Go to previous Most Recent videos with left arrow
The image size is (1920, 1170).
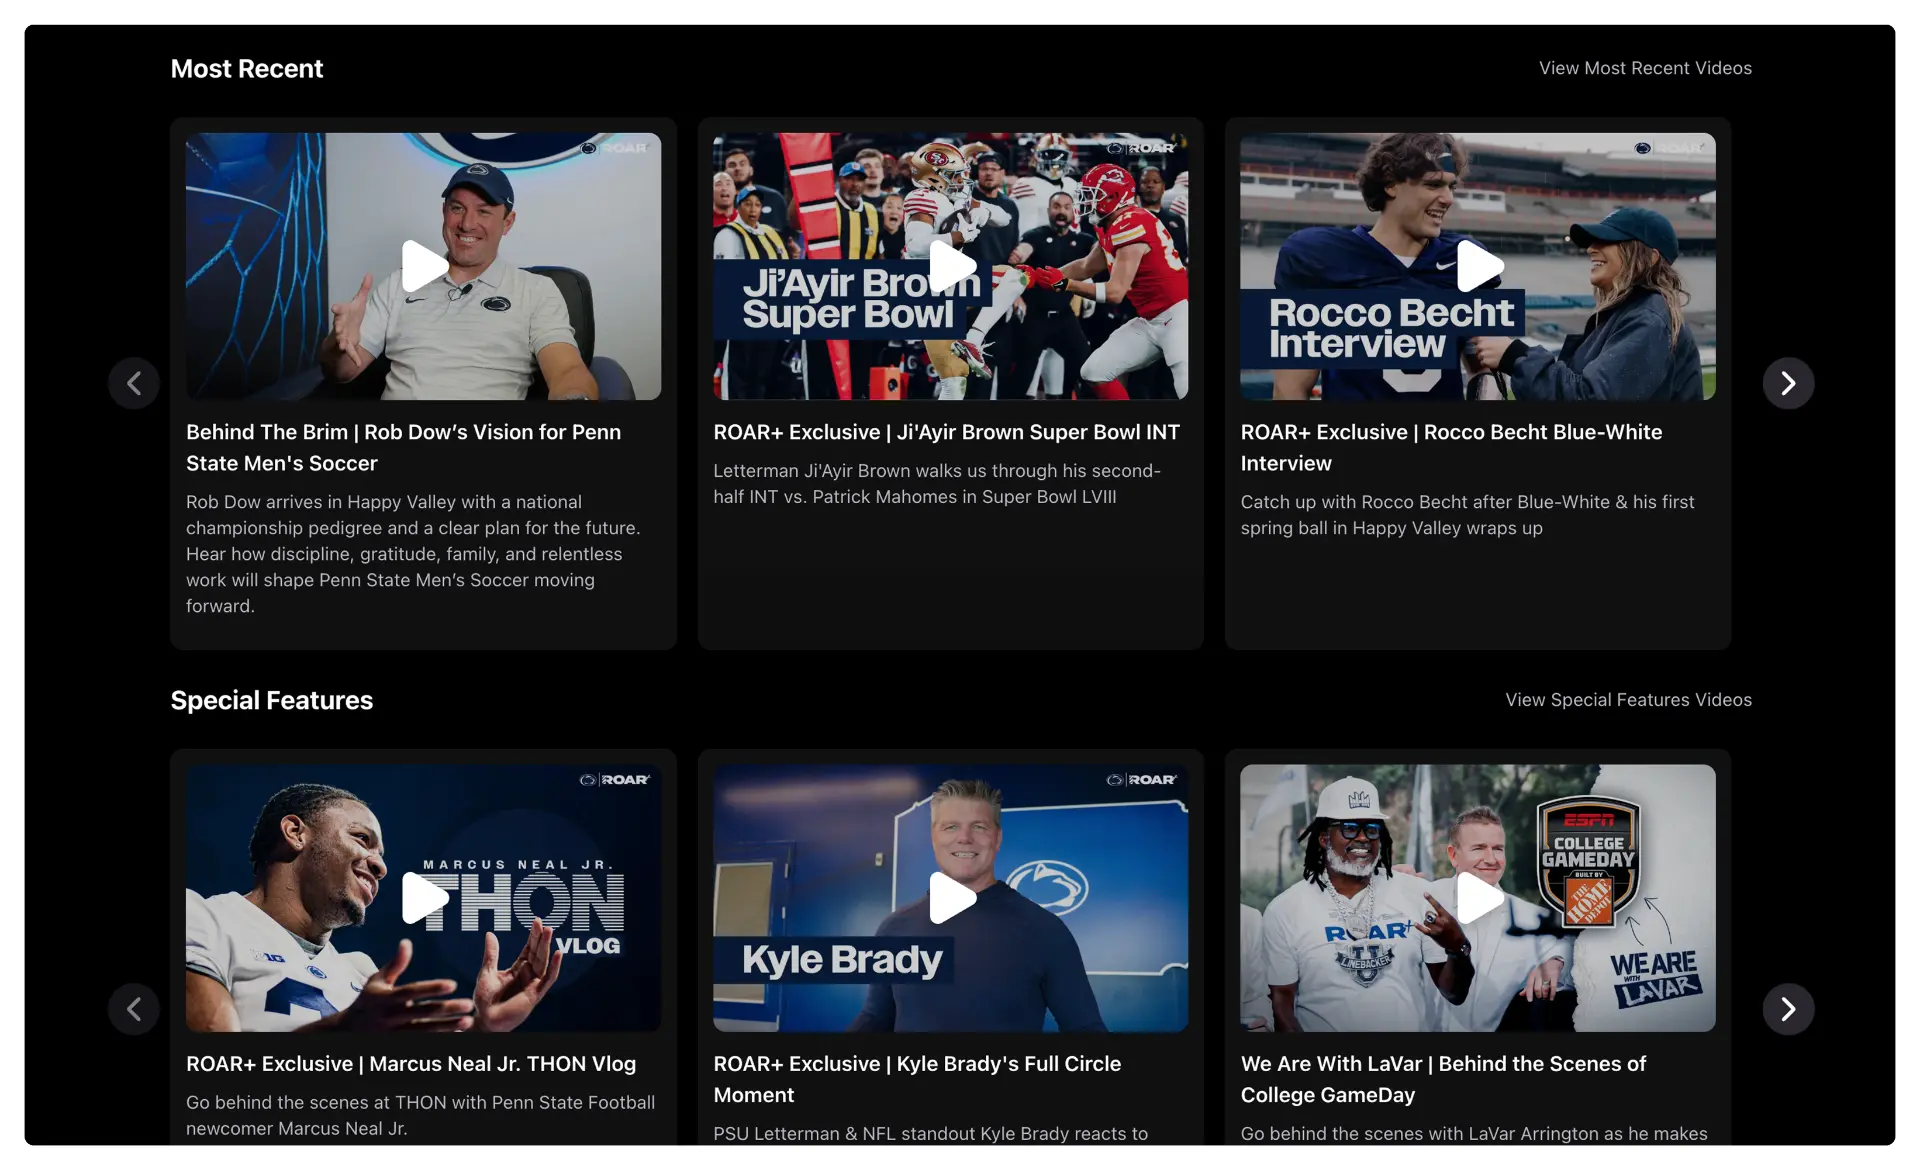134,383
